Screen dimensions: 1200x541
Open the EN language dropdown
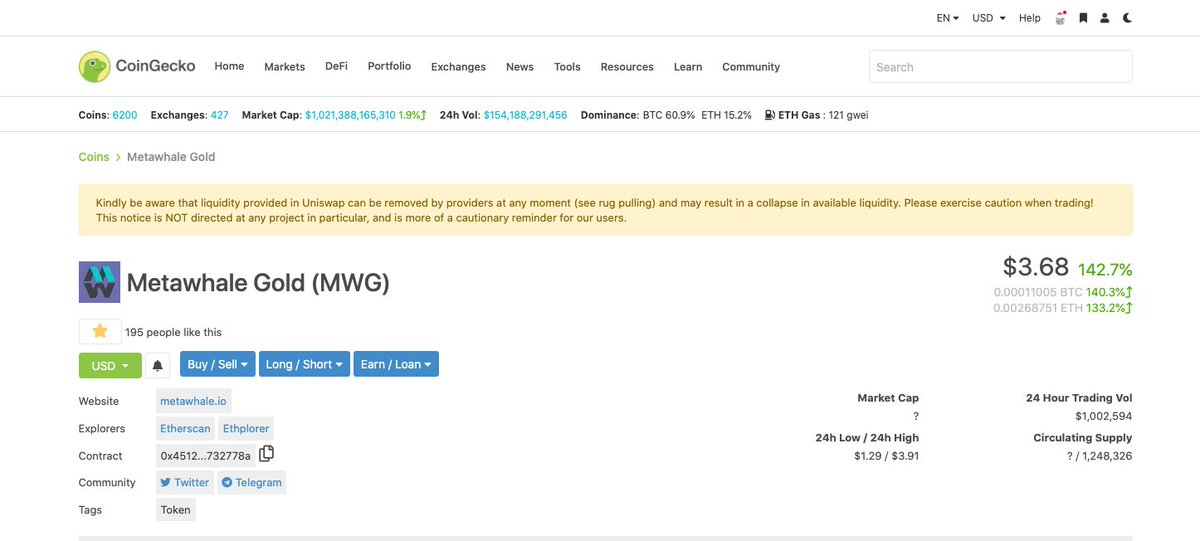[x=947, y=18]
